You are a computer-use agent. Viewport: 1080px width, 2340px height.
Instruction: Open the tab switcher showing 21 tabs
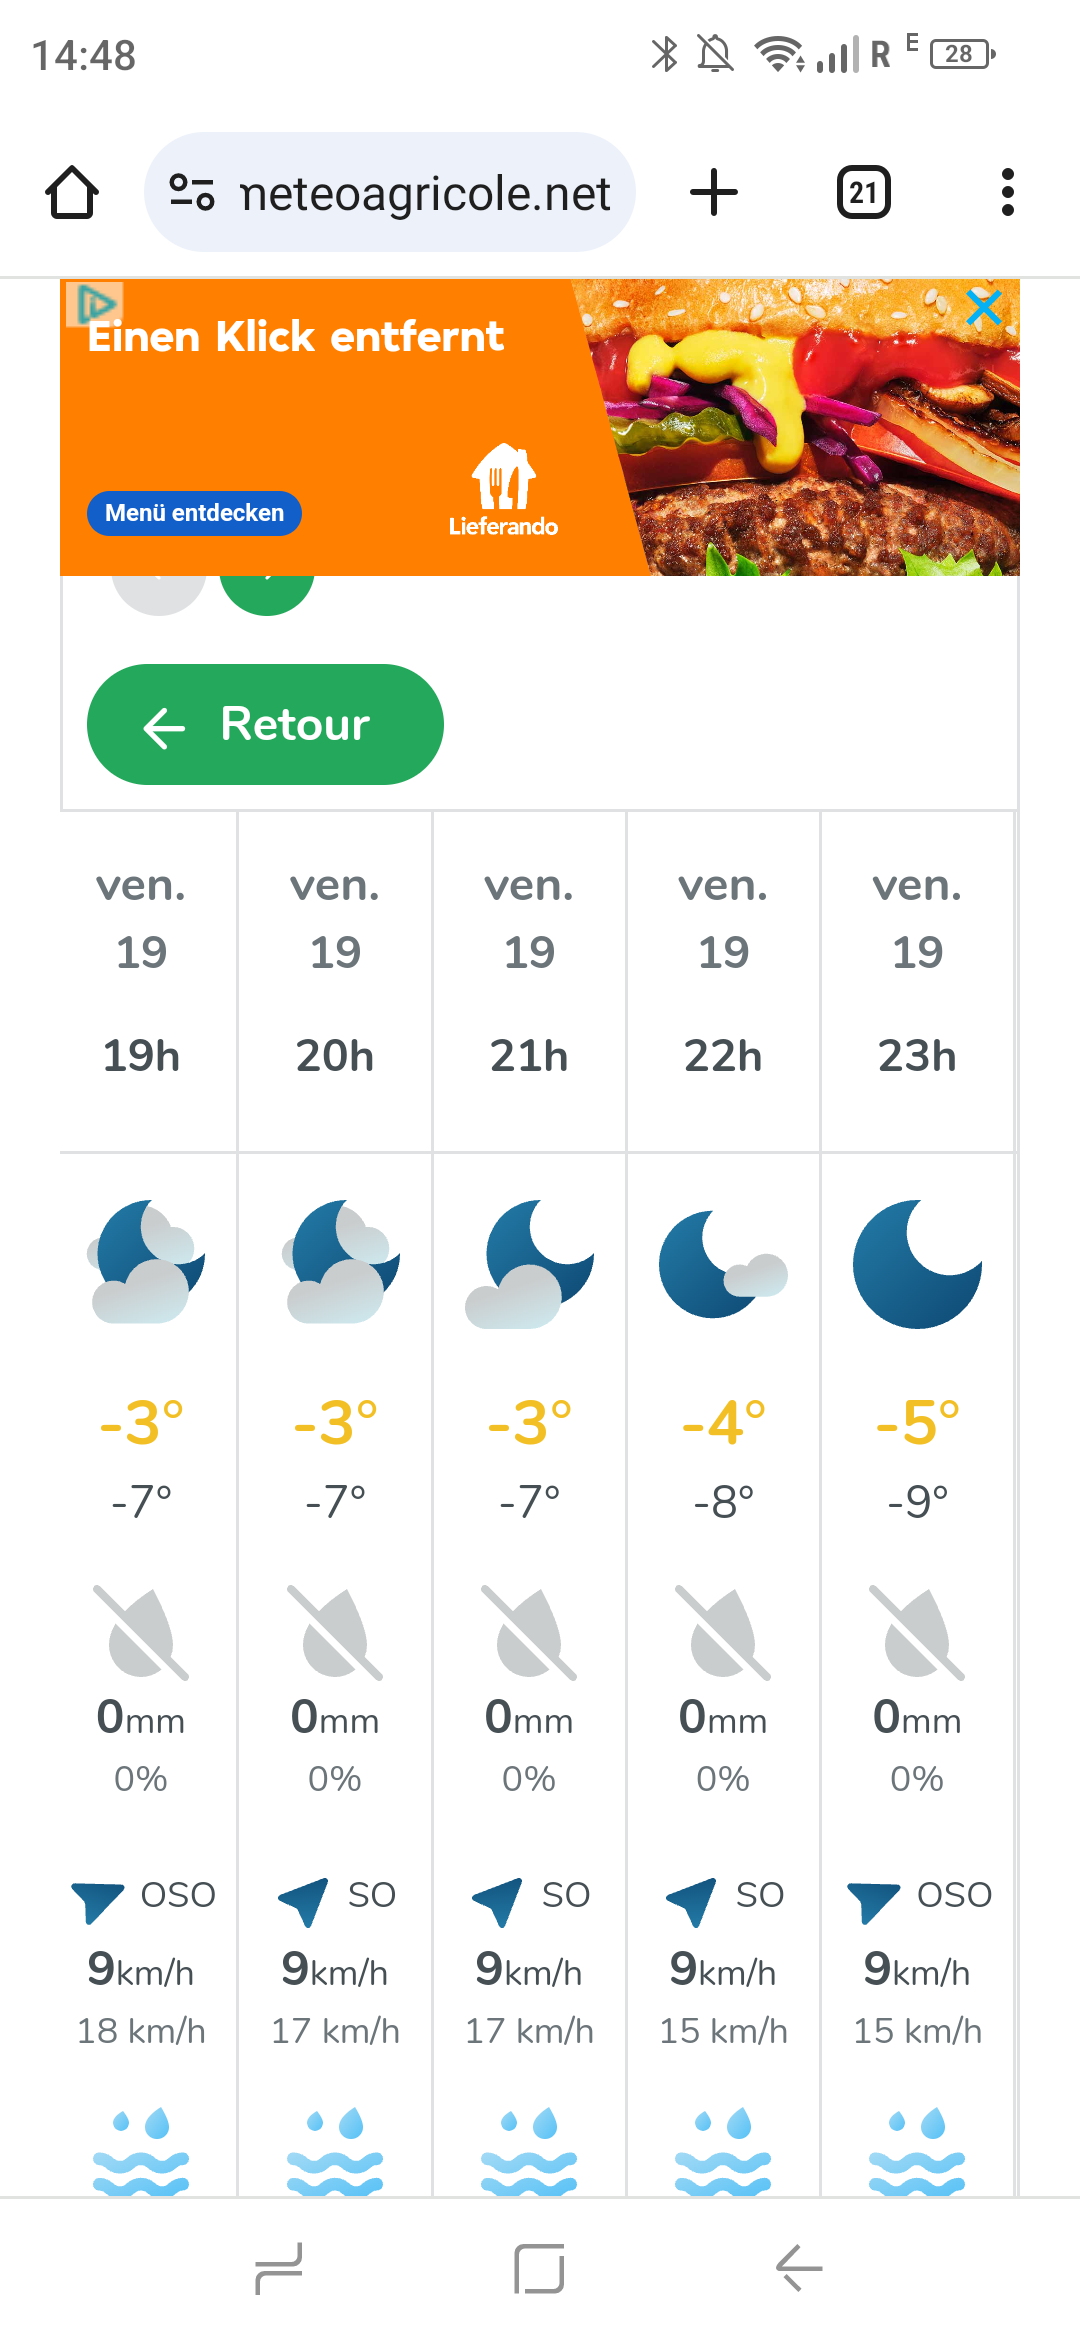pos(863,192)
